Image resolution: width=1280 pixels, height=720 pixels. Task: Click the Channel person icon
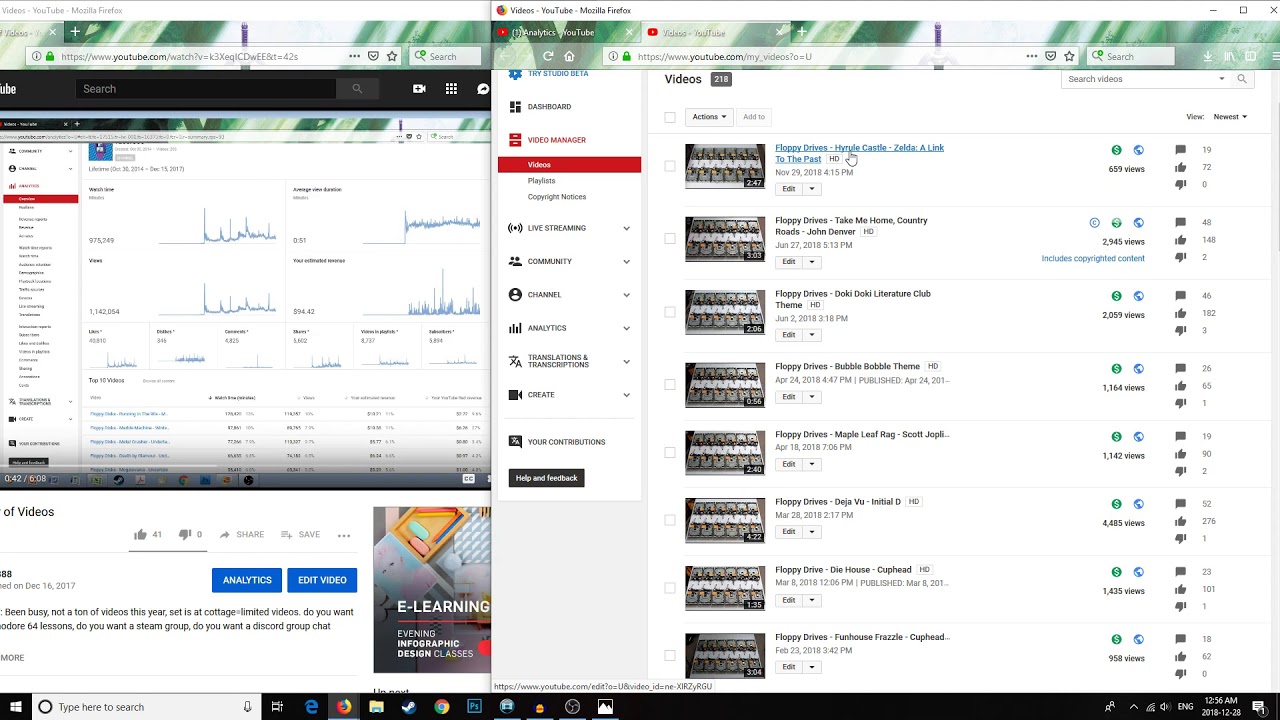coord(515,295)
